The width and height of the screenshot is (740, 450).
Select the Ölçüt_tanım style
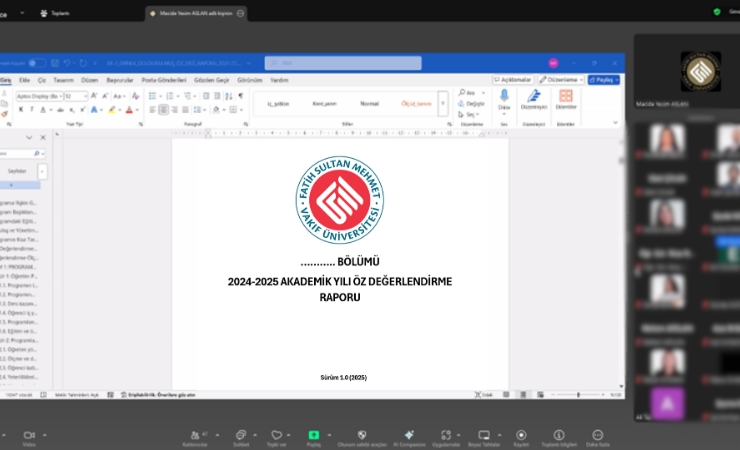[x=416, y=104]
